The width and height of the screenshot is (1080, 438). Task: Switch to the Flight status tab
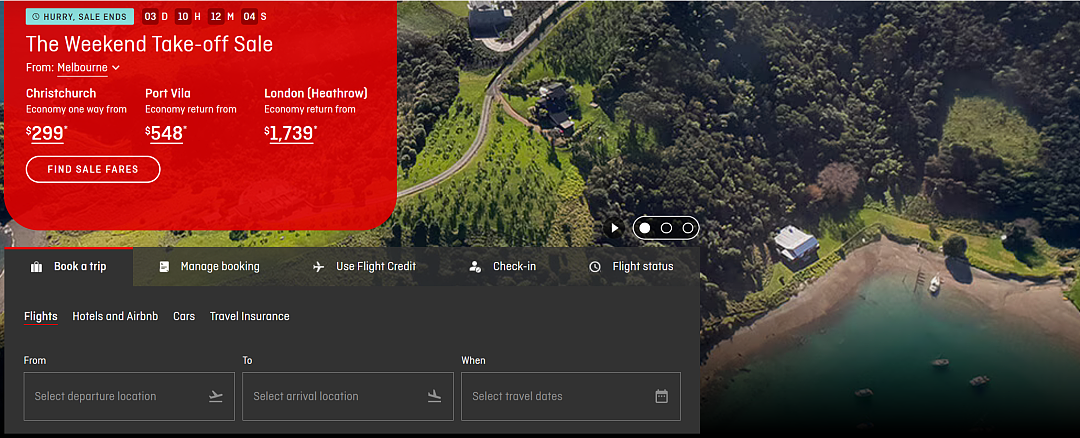pos(631,267)
